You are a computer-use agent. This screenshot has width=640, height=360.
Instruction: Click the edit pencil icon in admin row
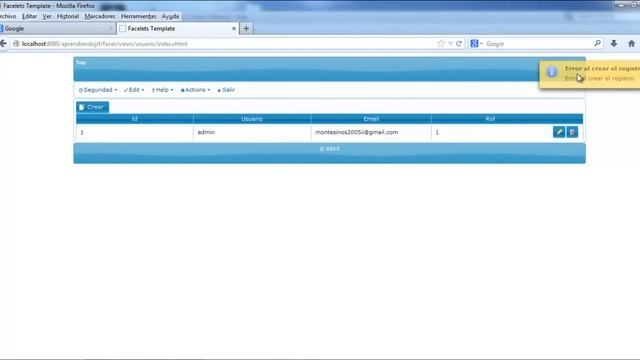point(559,132)
